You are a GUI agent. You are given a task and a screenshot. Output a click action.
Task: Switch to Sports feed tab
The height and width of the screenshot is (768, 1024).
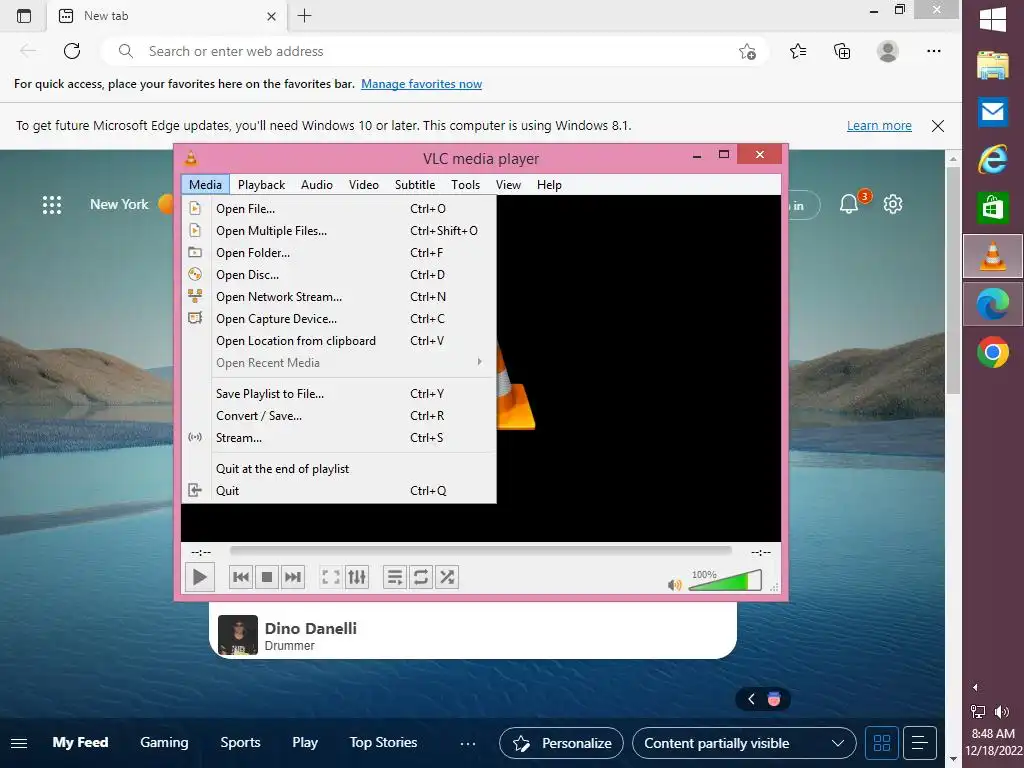[x=240, y=743]
